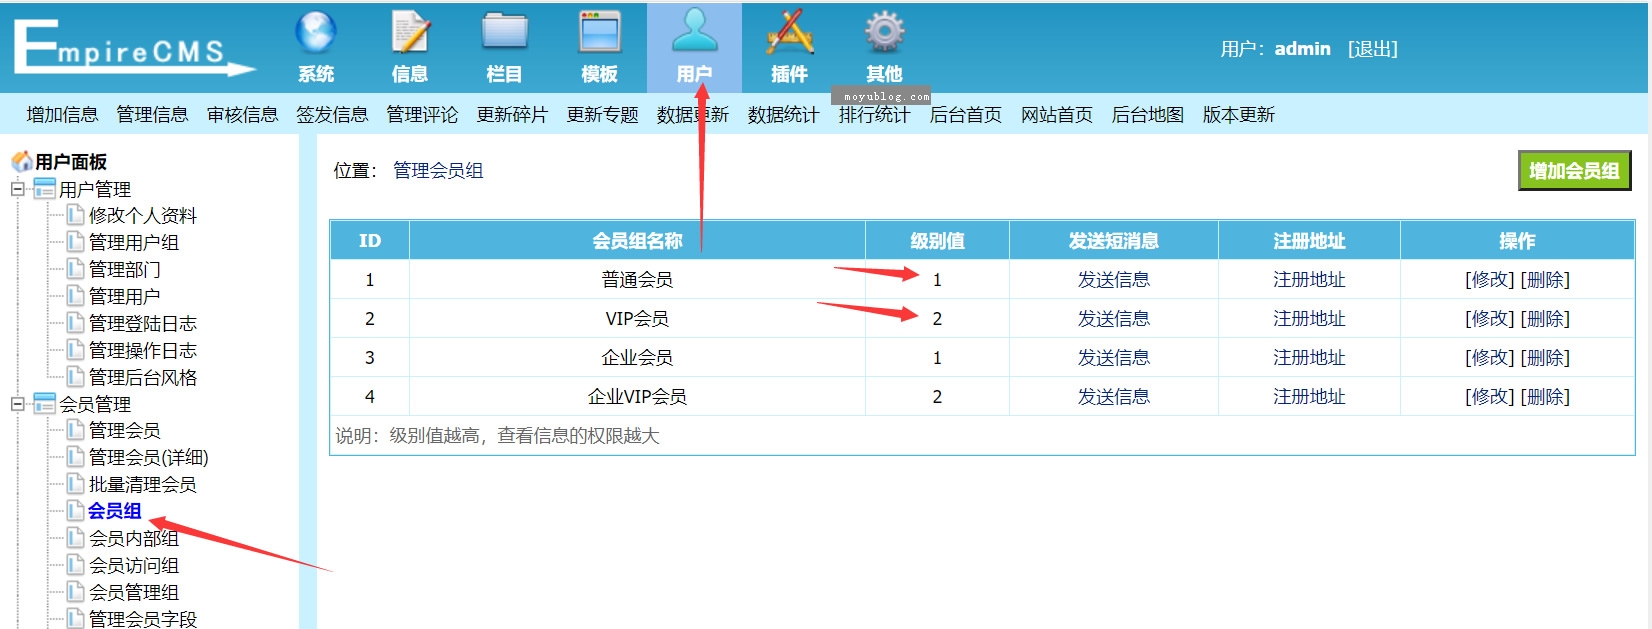This screenshot has width=1652, height=629.
Task: Select the 用户 person icon
Action: coord(695,32)
